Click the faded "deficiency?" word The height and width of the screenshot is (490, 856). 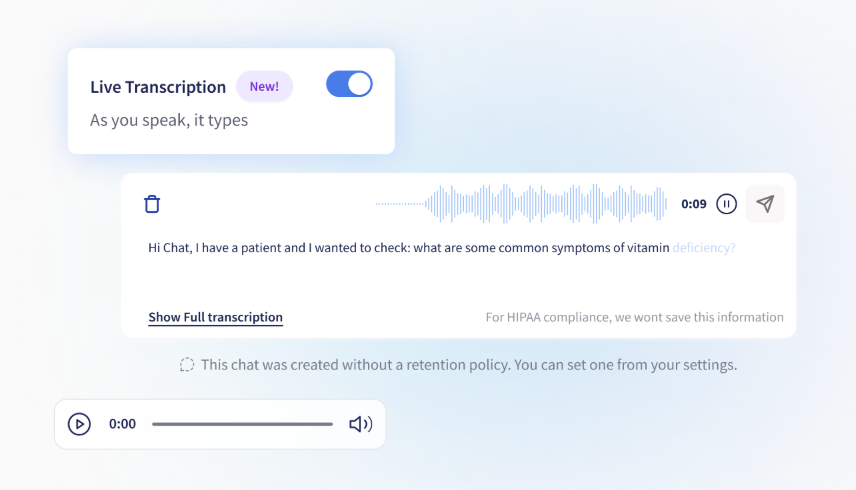(x=704, y=247)
